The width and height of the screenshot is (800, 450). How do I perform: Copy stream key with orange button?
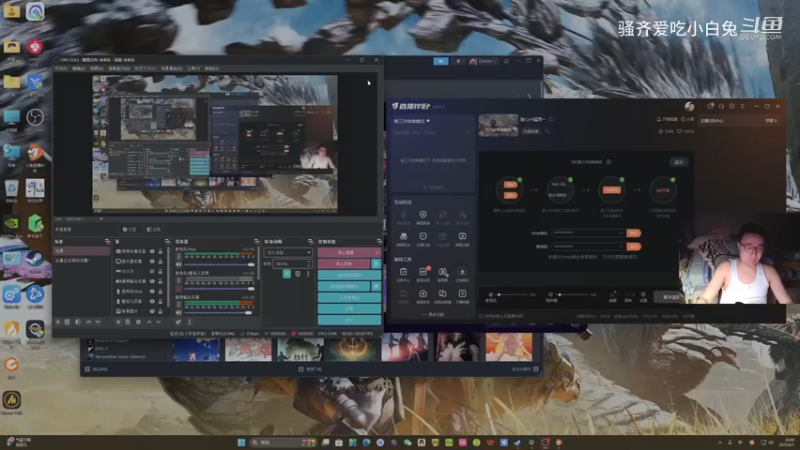coord(634,246)
